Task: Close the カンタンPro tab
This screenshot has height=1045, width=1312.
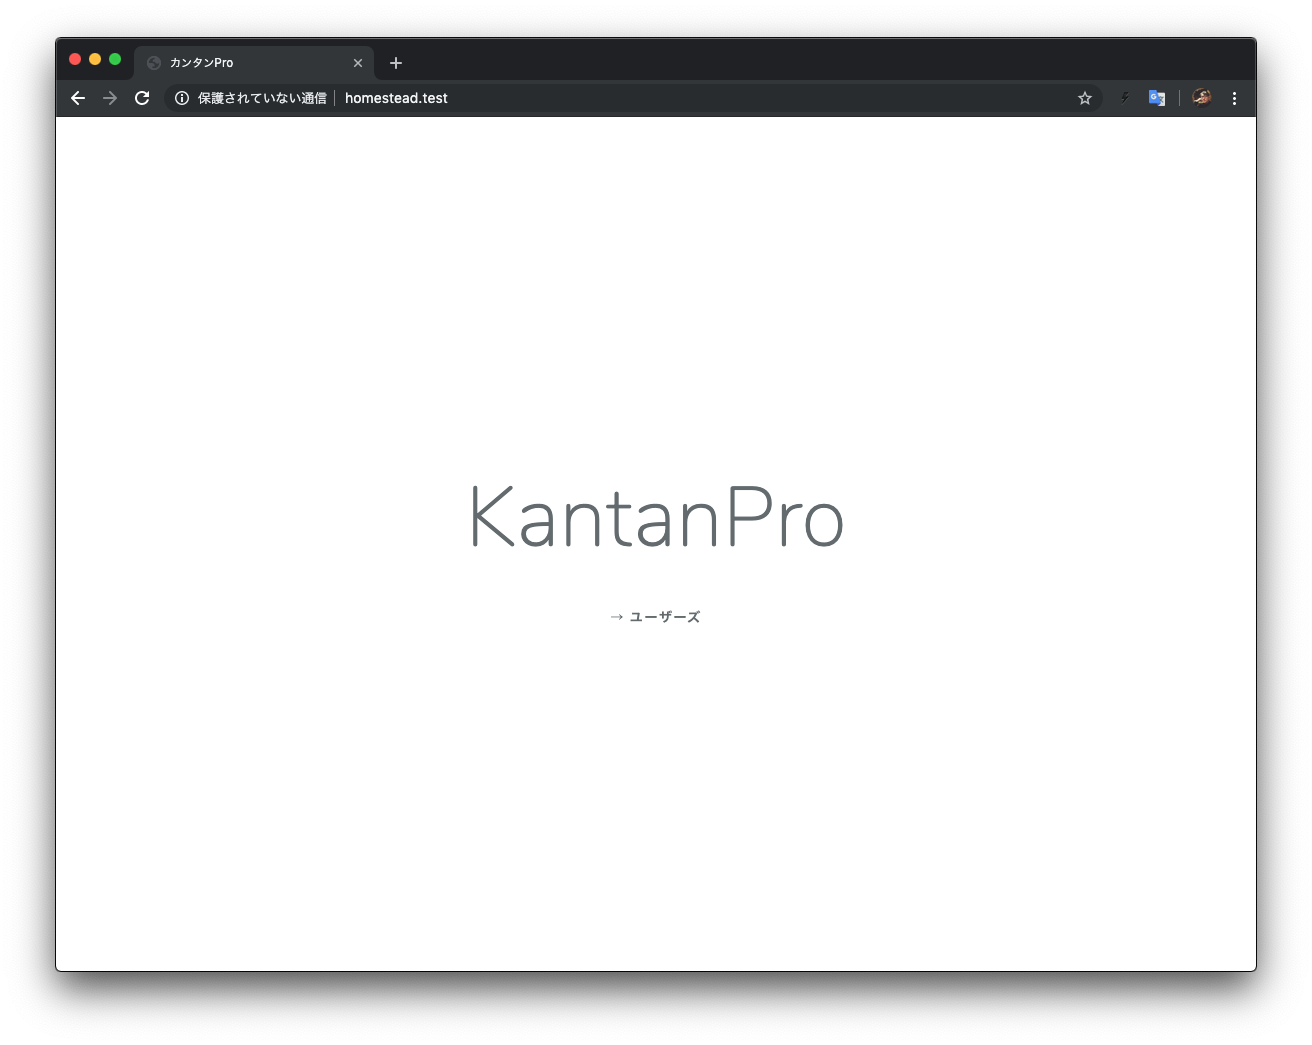Action: point(358,63)
